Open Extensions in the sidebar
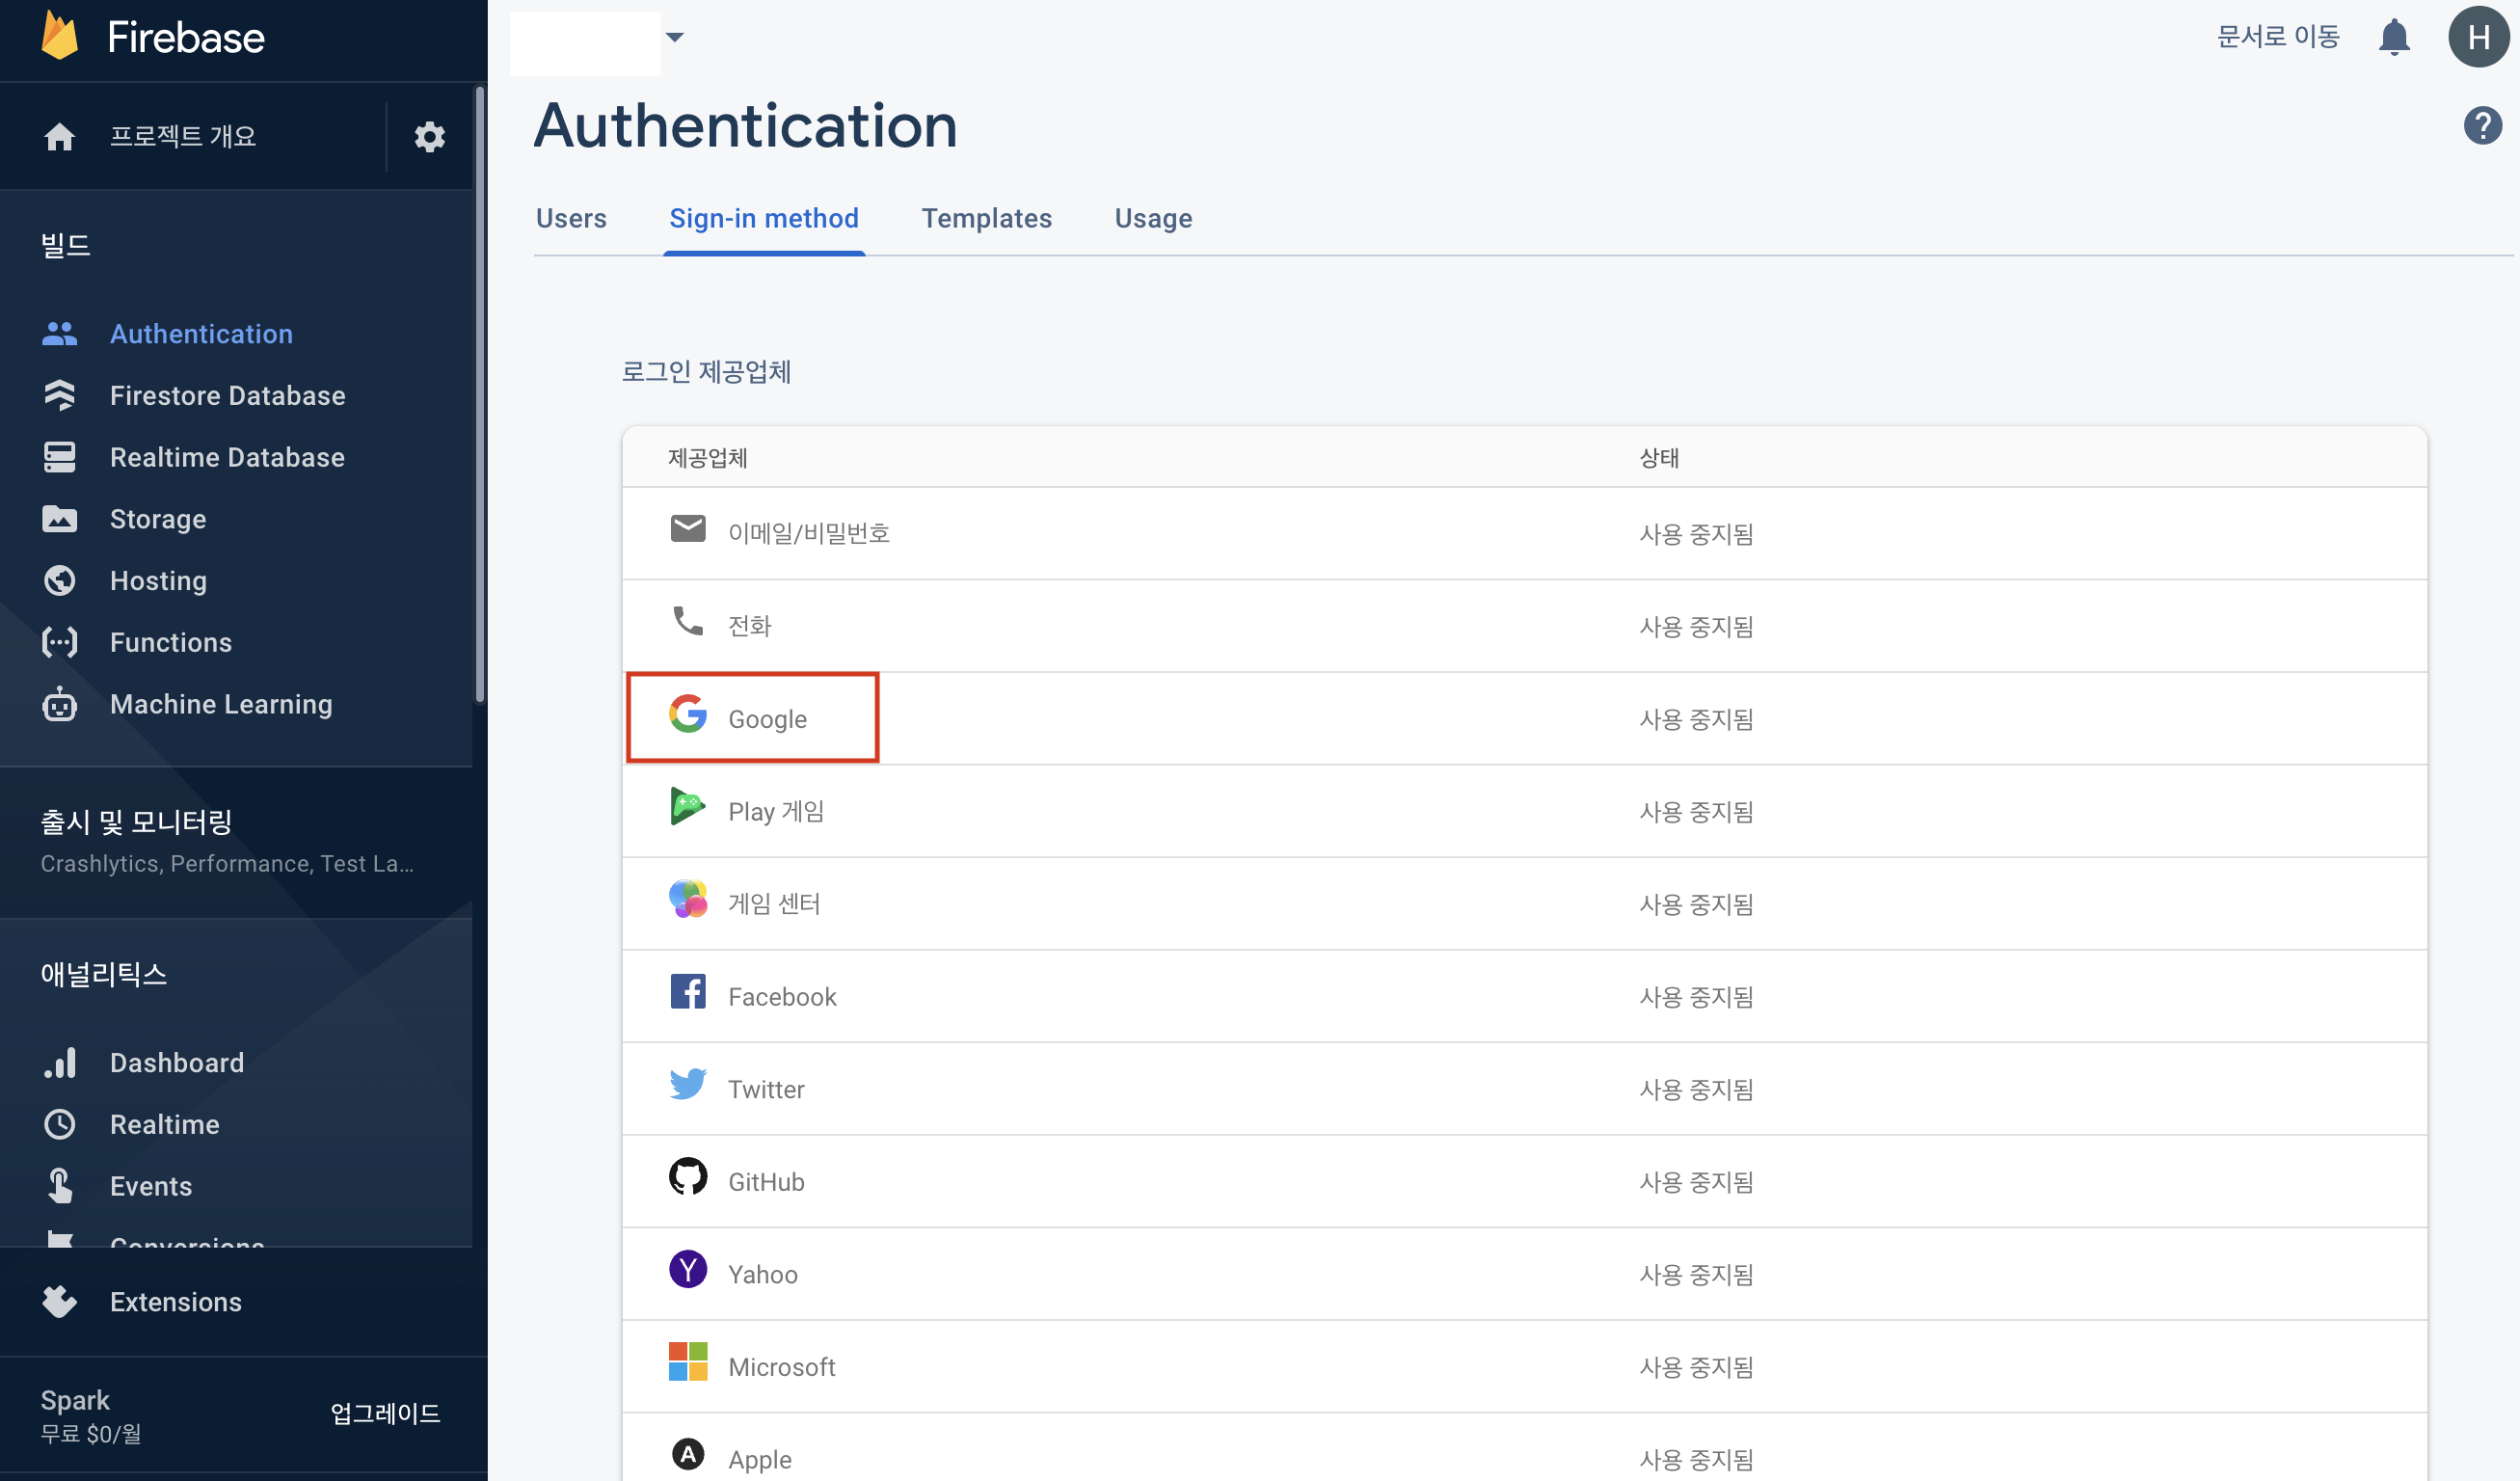2520x1481 pixels. click(x=176, y=1302)
